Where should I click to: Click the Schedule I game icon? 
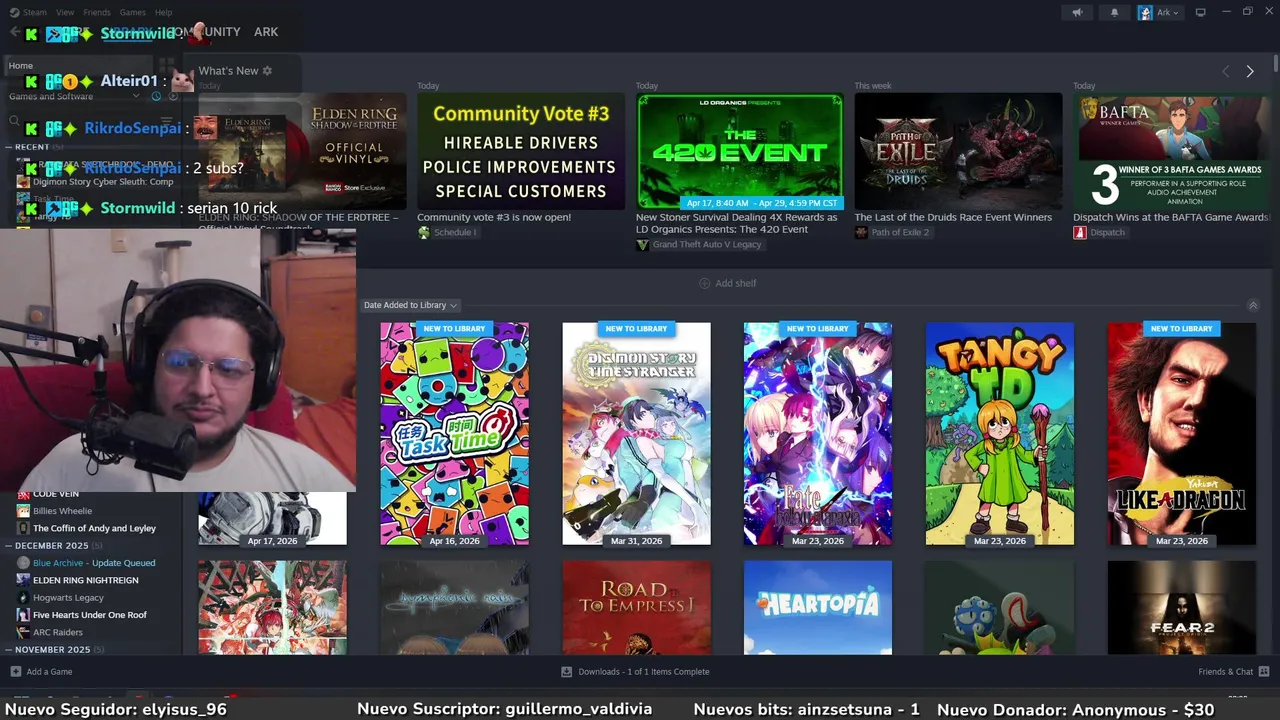coord(424,233)
